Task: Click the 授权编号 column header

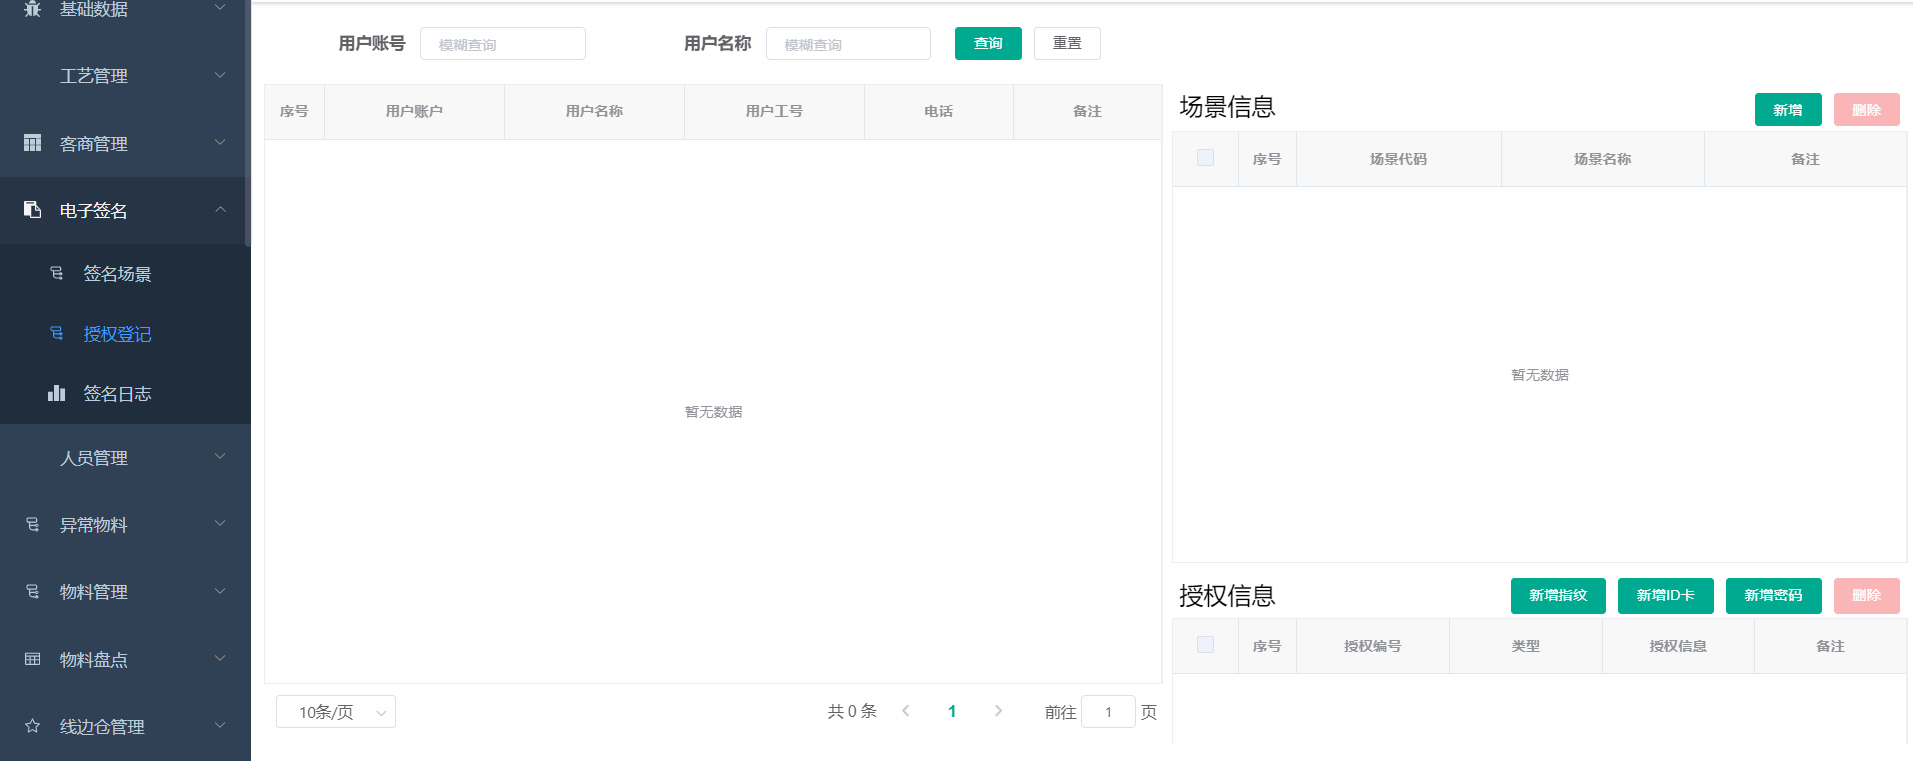Action: coord(1372,646)
